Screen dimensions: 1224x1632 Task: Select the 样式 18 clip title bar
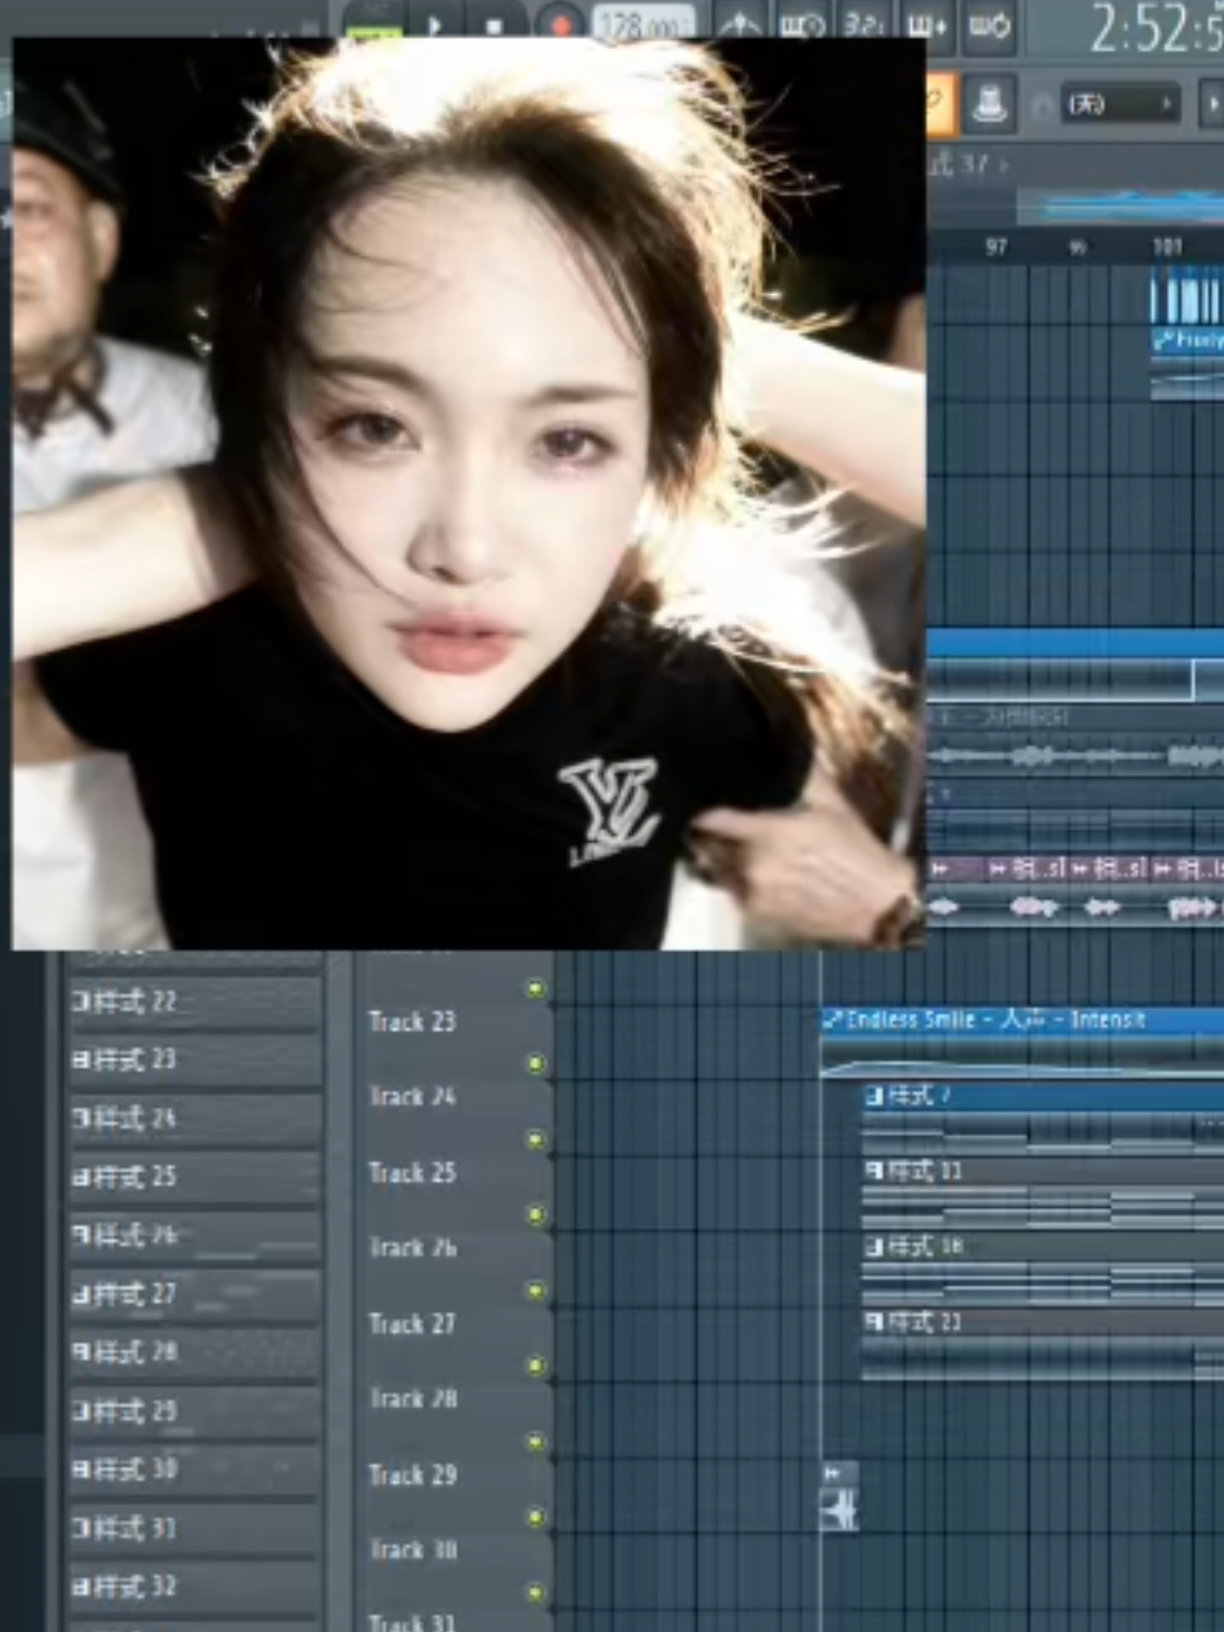1043,1246
